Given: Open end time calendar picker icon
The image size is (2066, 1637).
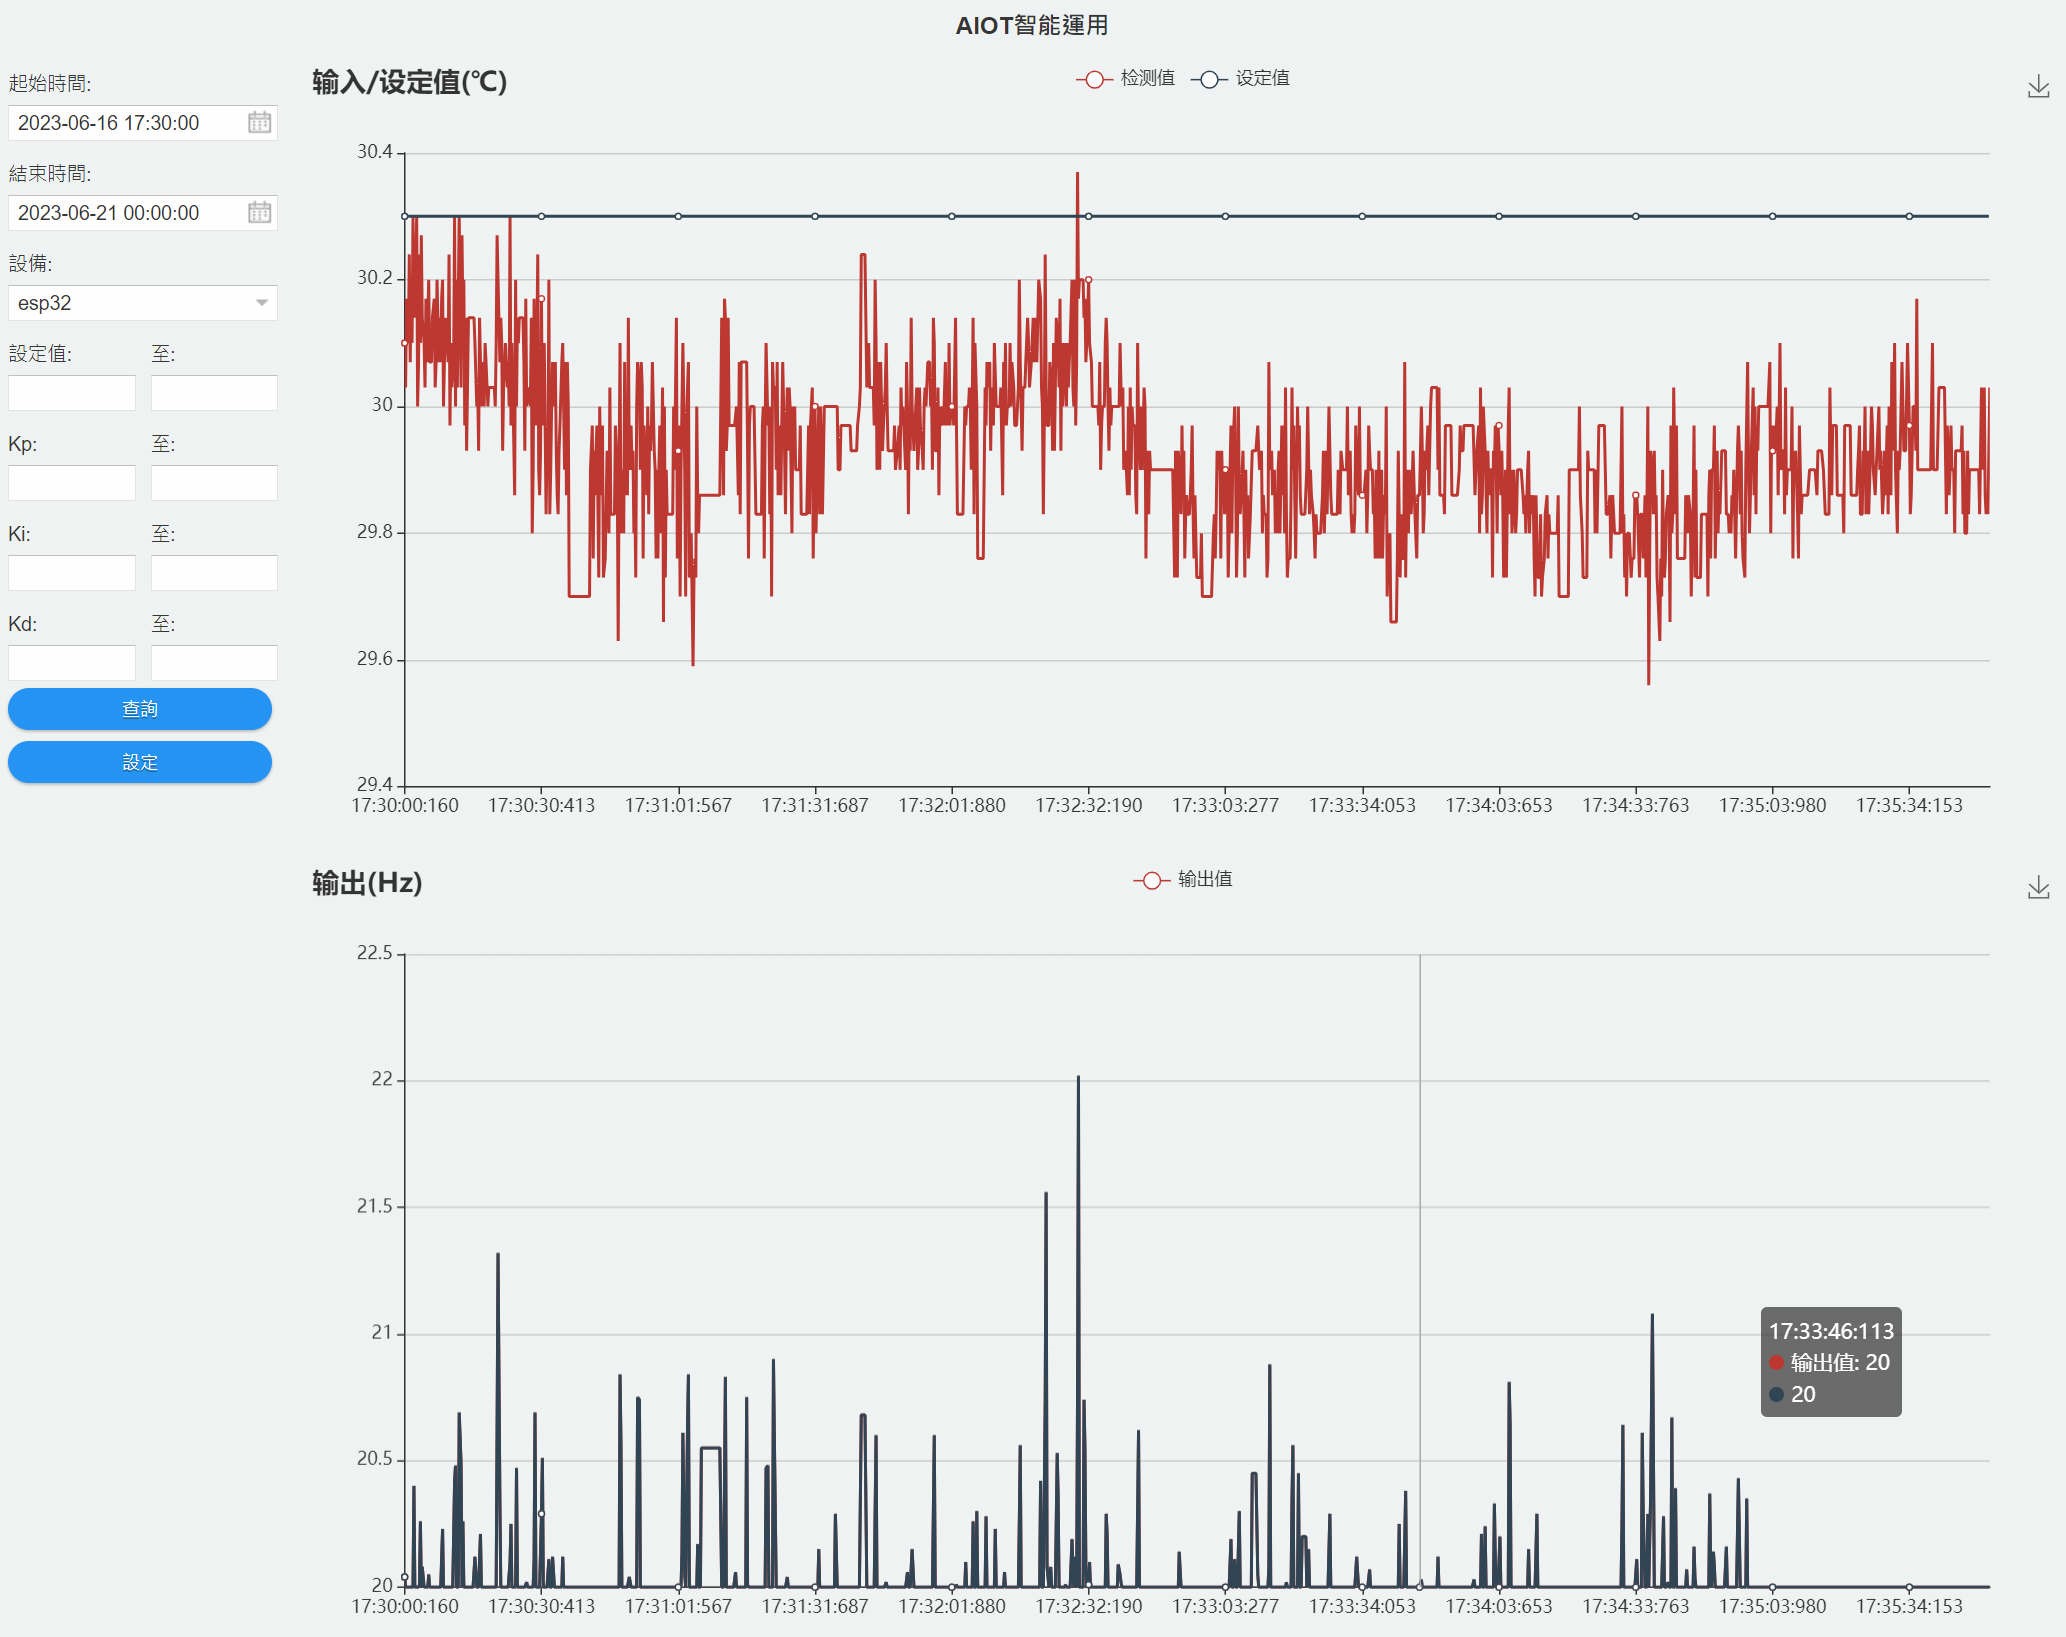Looking at the screenshot, I should (x=259, y=213).
